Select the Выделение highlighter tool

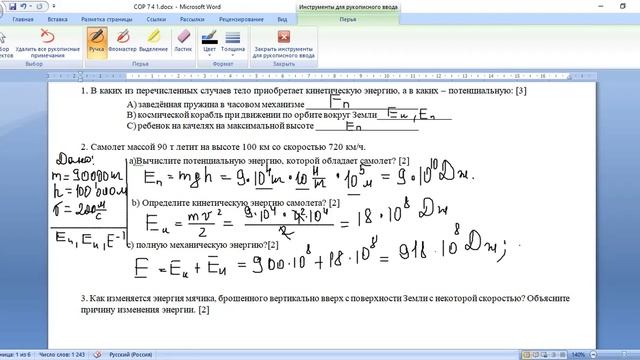153,41
